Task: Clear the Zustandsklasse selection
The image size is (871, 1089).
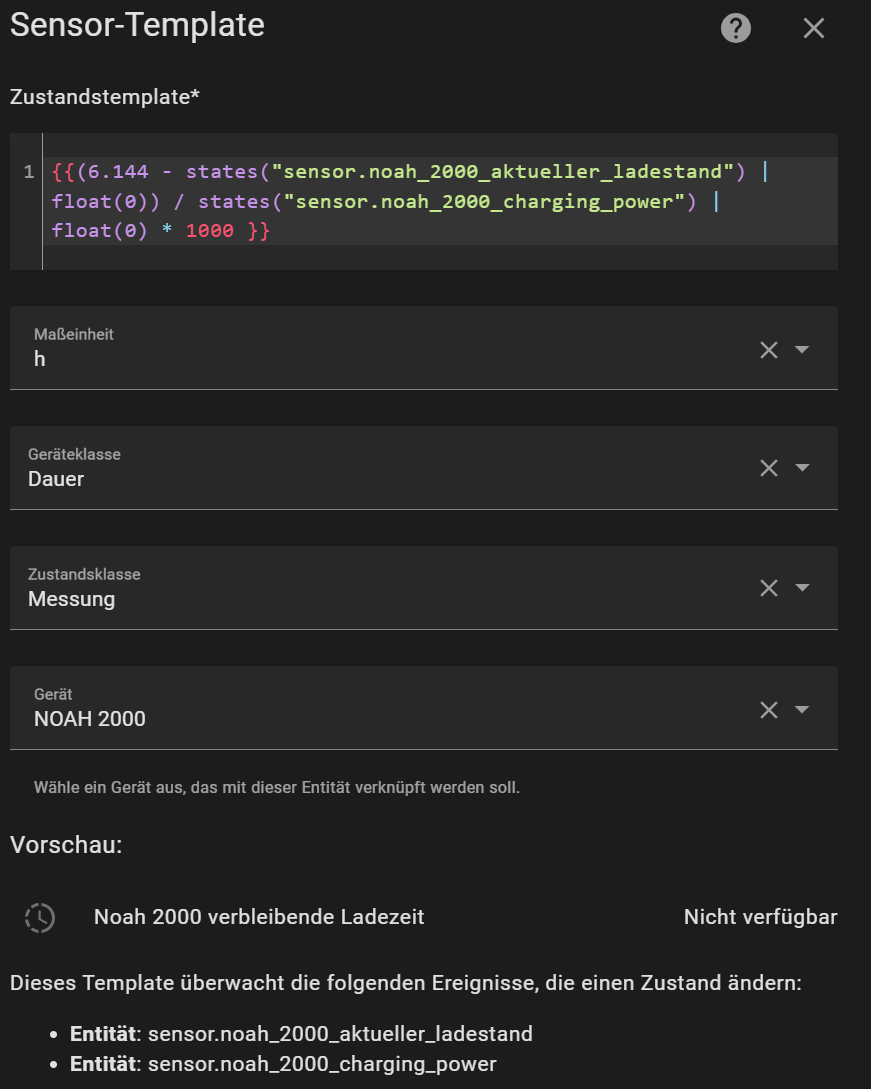Action: tap(769, 588)
